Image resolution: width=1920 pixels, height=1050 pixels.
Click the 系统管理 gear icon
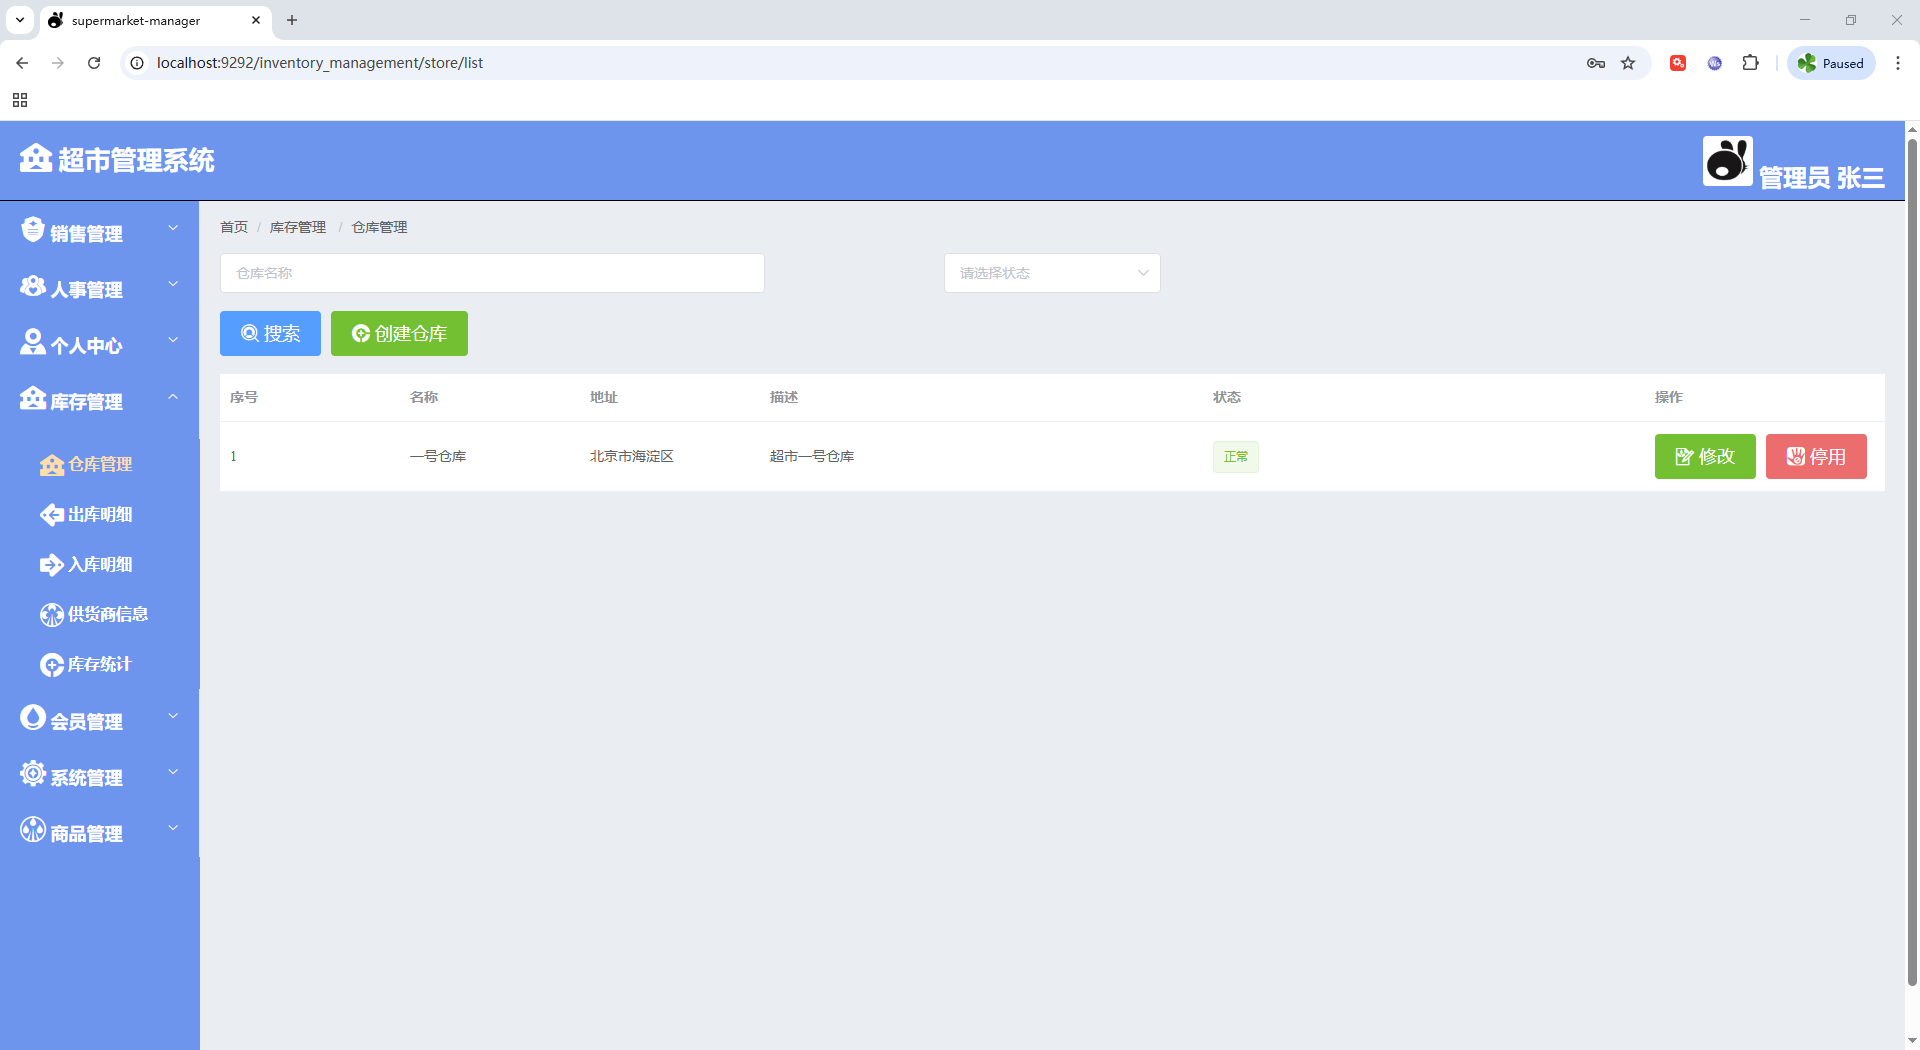[33, 774]
